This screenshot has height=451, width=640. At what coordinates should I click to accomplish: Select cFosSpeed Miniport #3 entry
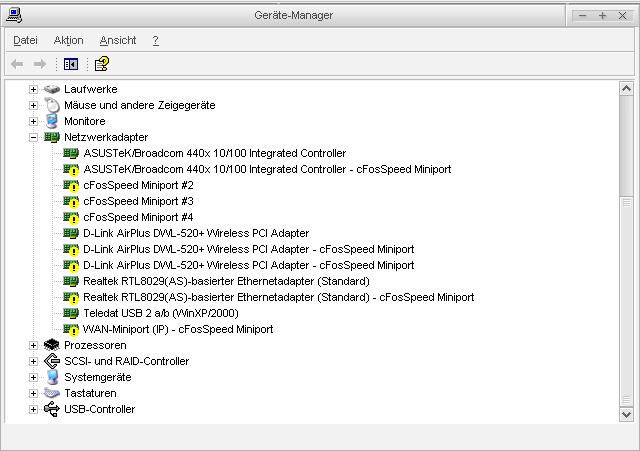point(138,201)
